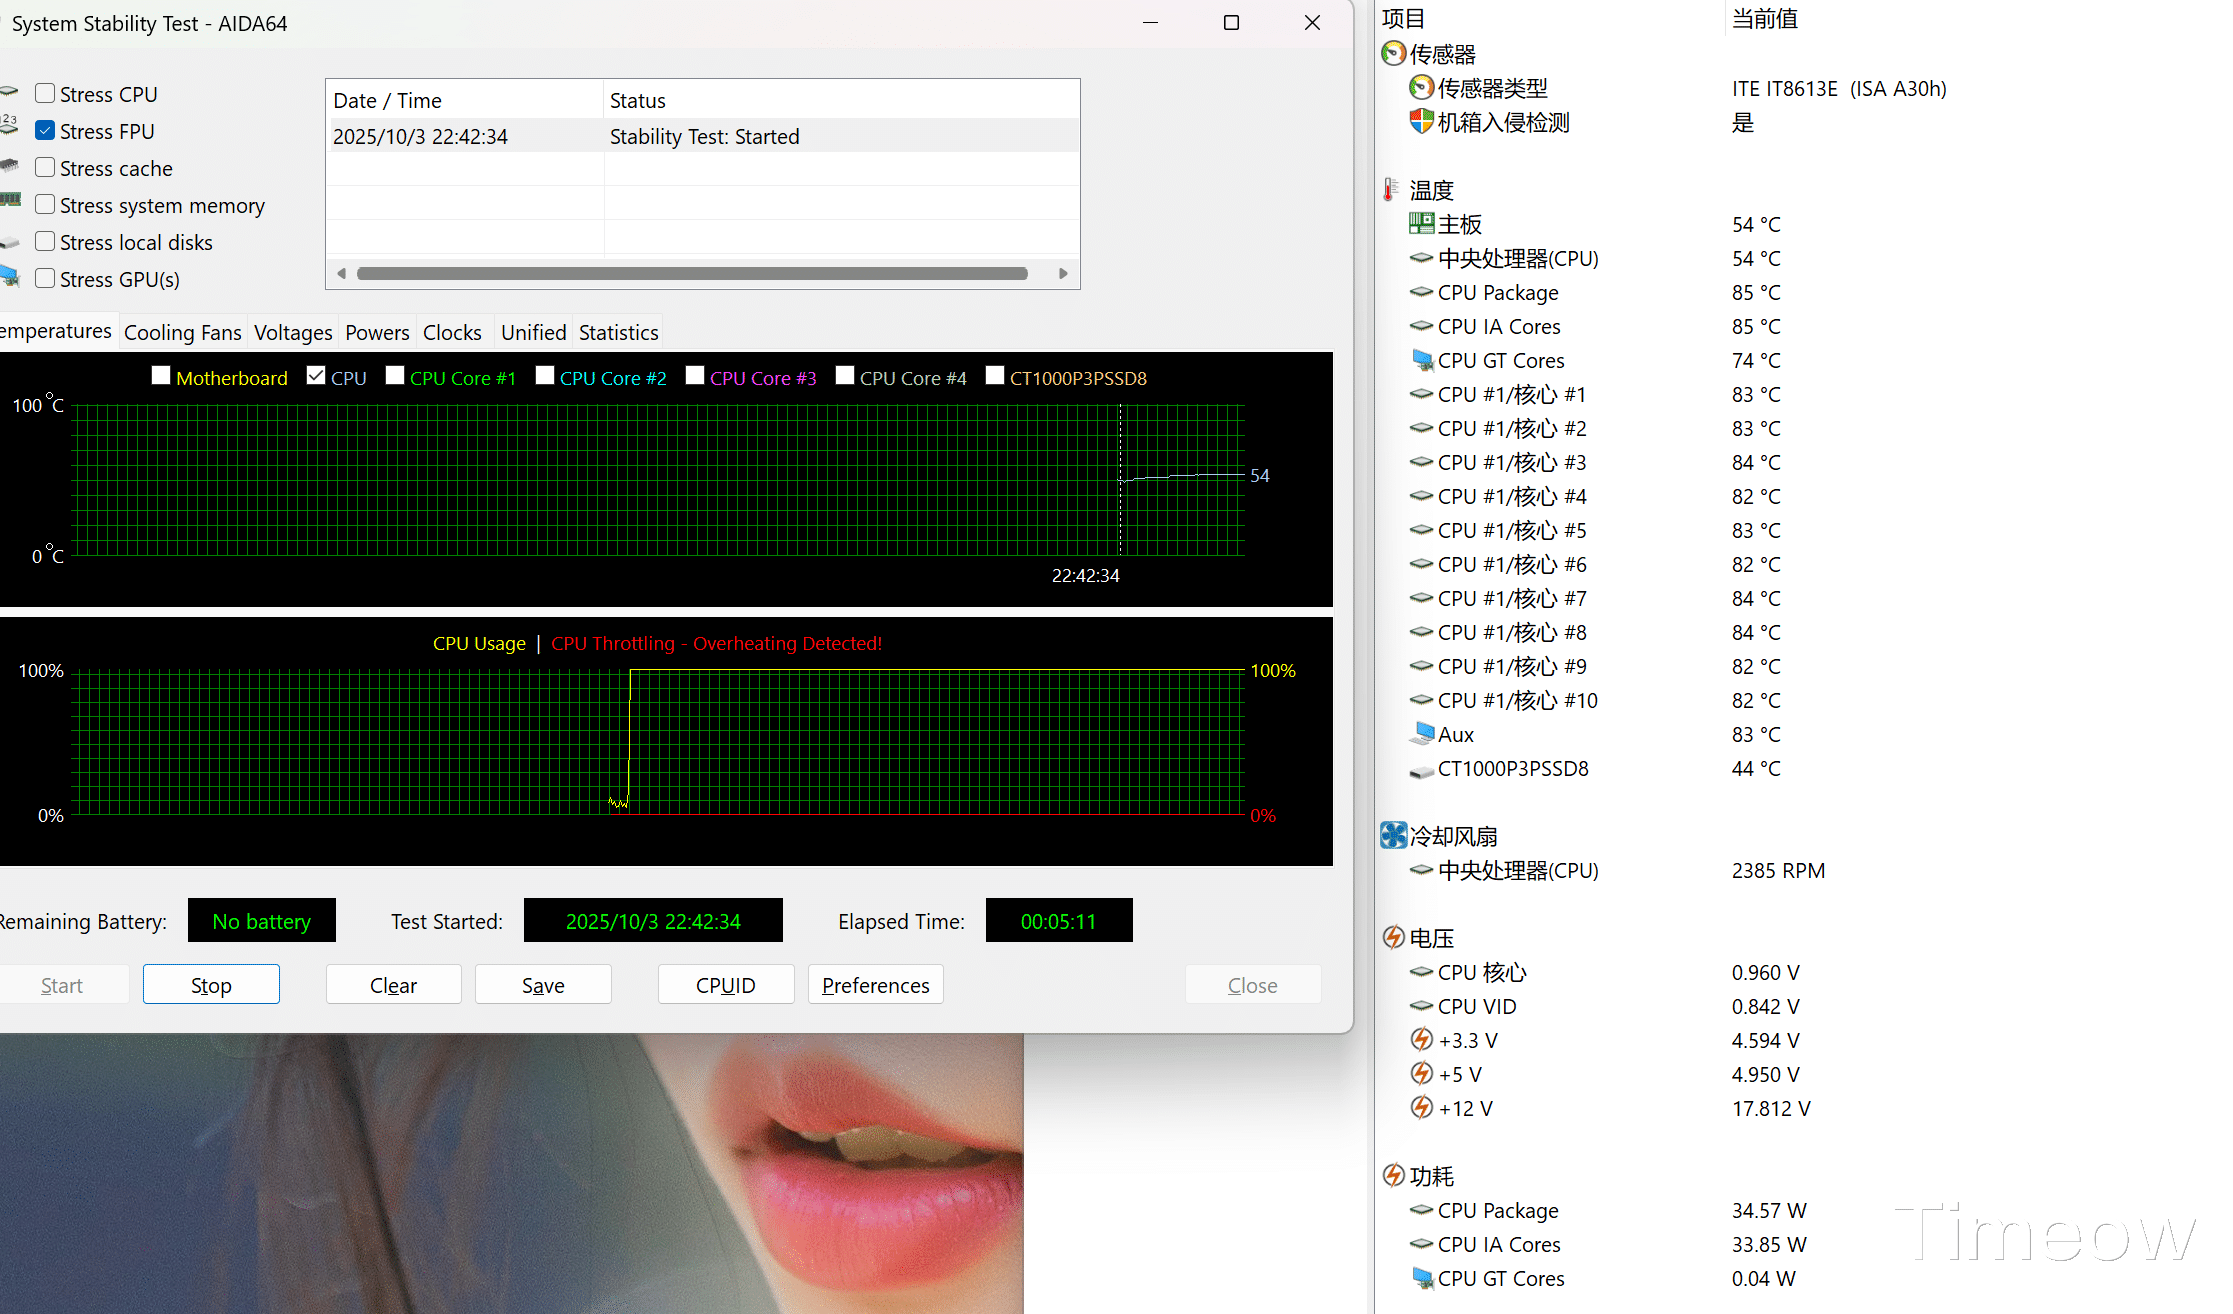Click the voltage section lightning icon
The height and width of the screenshot is (1314, 2233).
[1393, 938]
